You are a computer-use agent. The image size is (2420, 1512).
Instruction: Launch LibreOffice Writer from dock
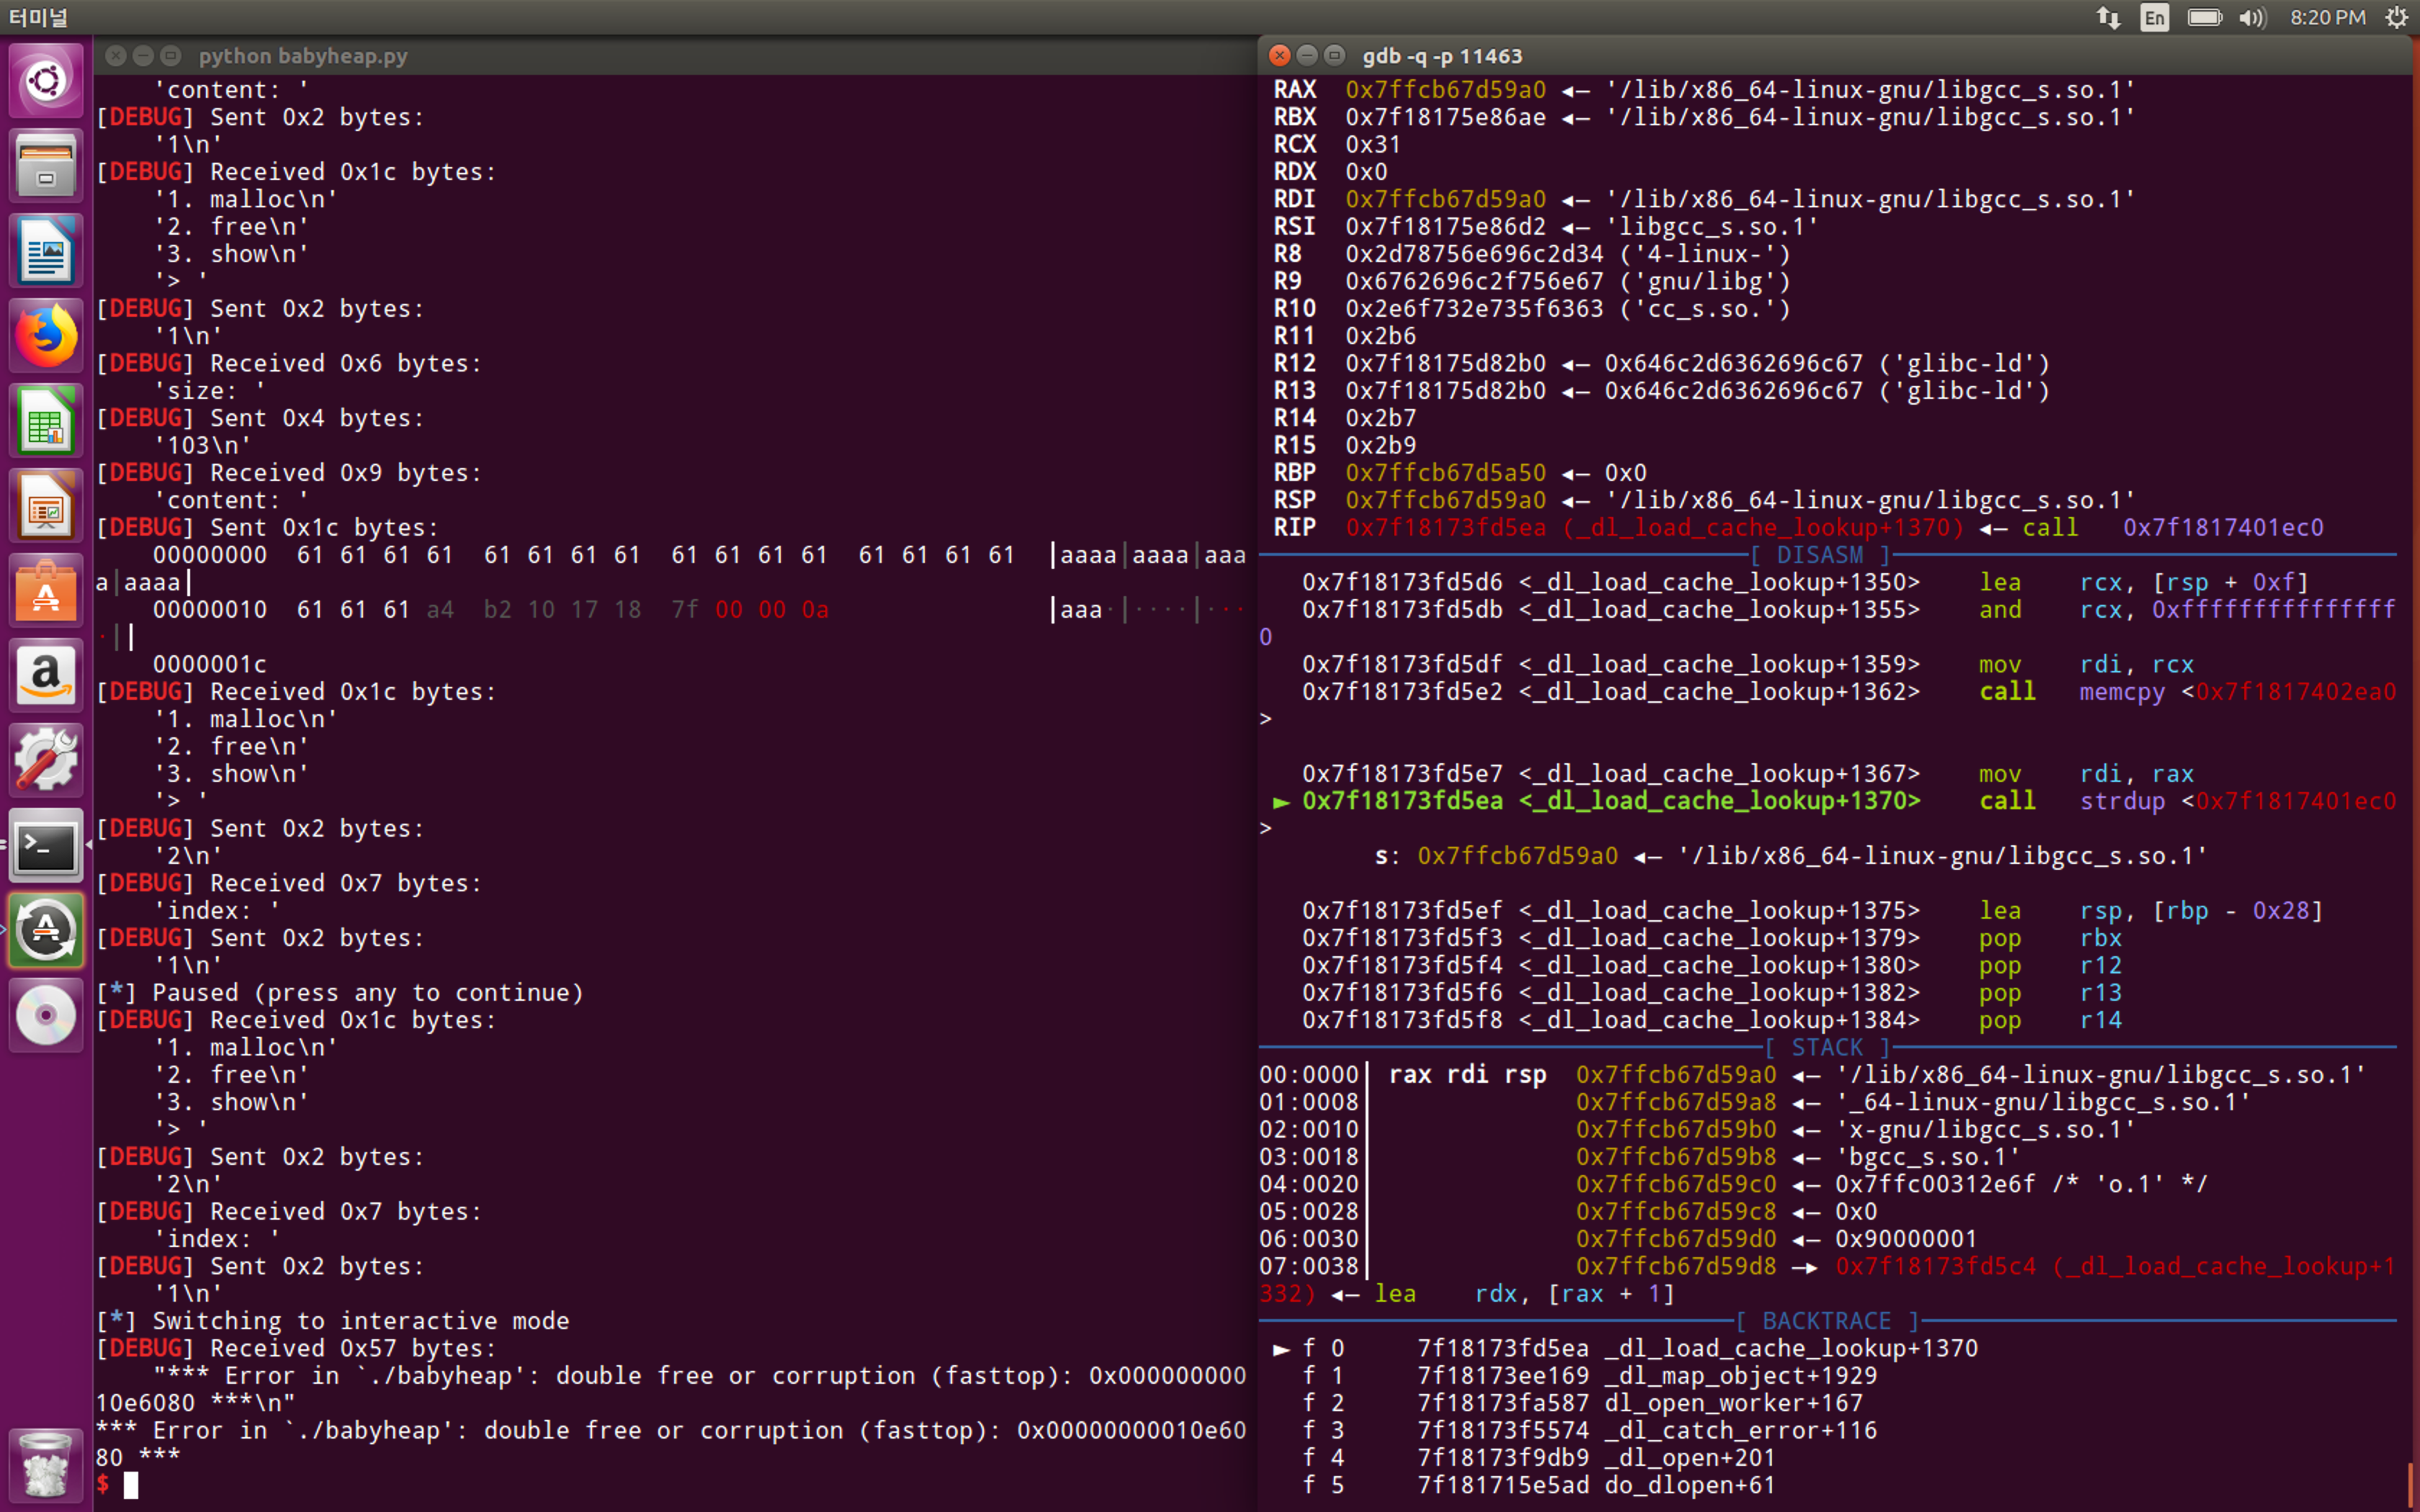pyautogui.click(x=46, y=251)
